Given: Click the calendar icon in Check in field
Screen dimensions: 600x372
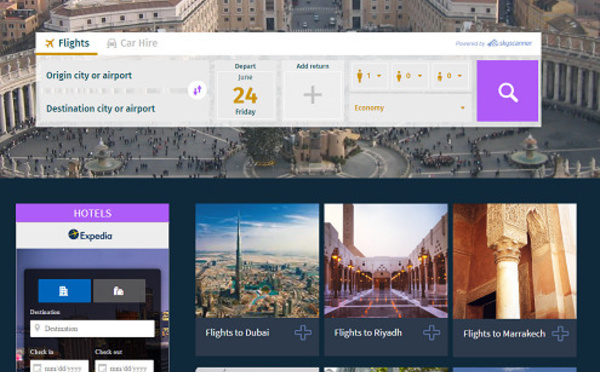Looking at the screenshot, I should pos(37,368).
